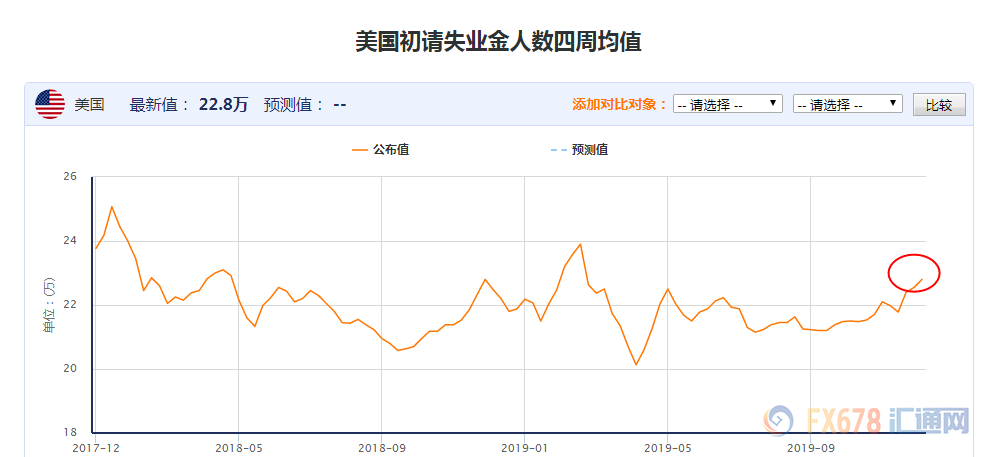The height and width of the screenshot is (457, 987).
Task: Click the red circle highlighting the latest value
Action: tap(914, 273)
